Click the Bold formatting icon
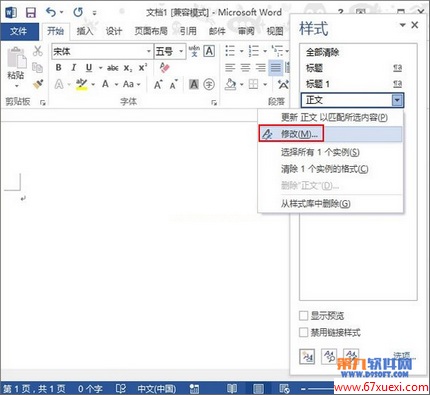This screenshot has width=430, height=395. [x=59, y=68]
